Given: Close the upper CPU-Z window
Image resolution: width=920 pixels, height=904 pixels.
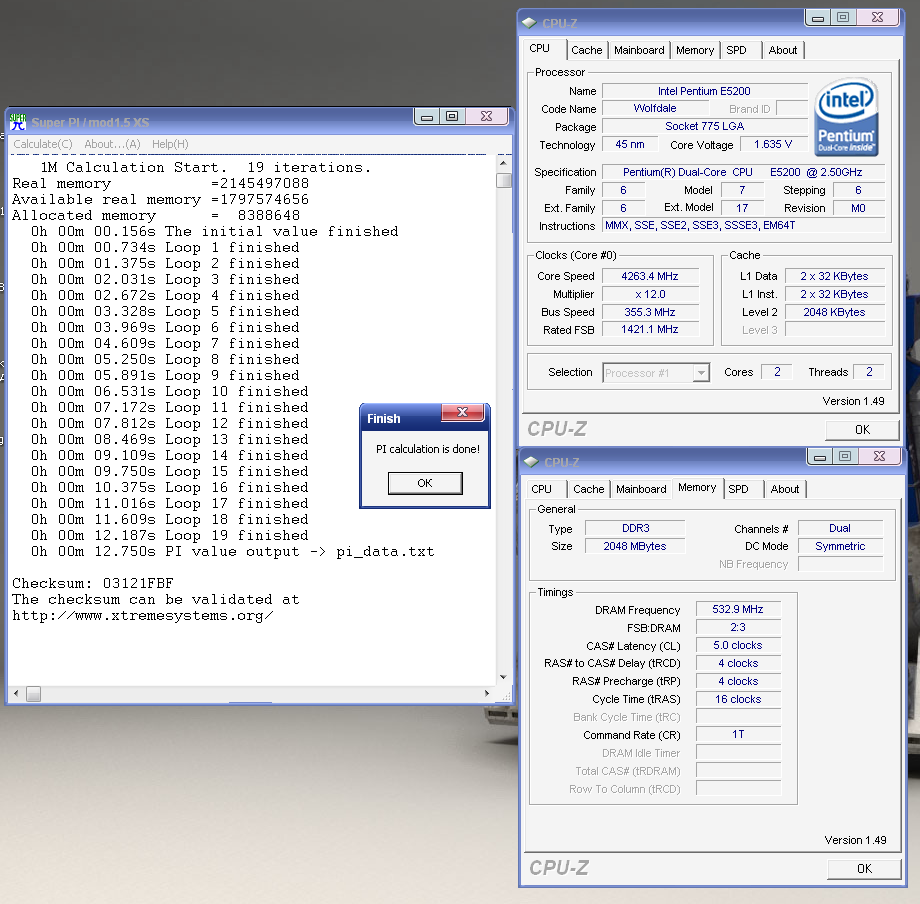Looking at the screenshot, I should 877,18.
